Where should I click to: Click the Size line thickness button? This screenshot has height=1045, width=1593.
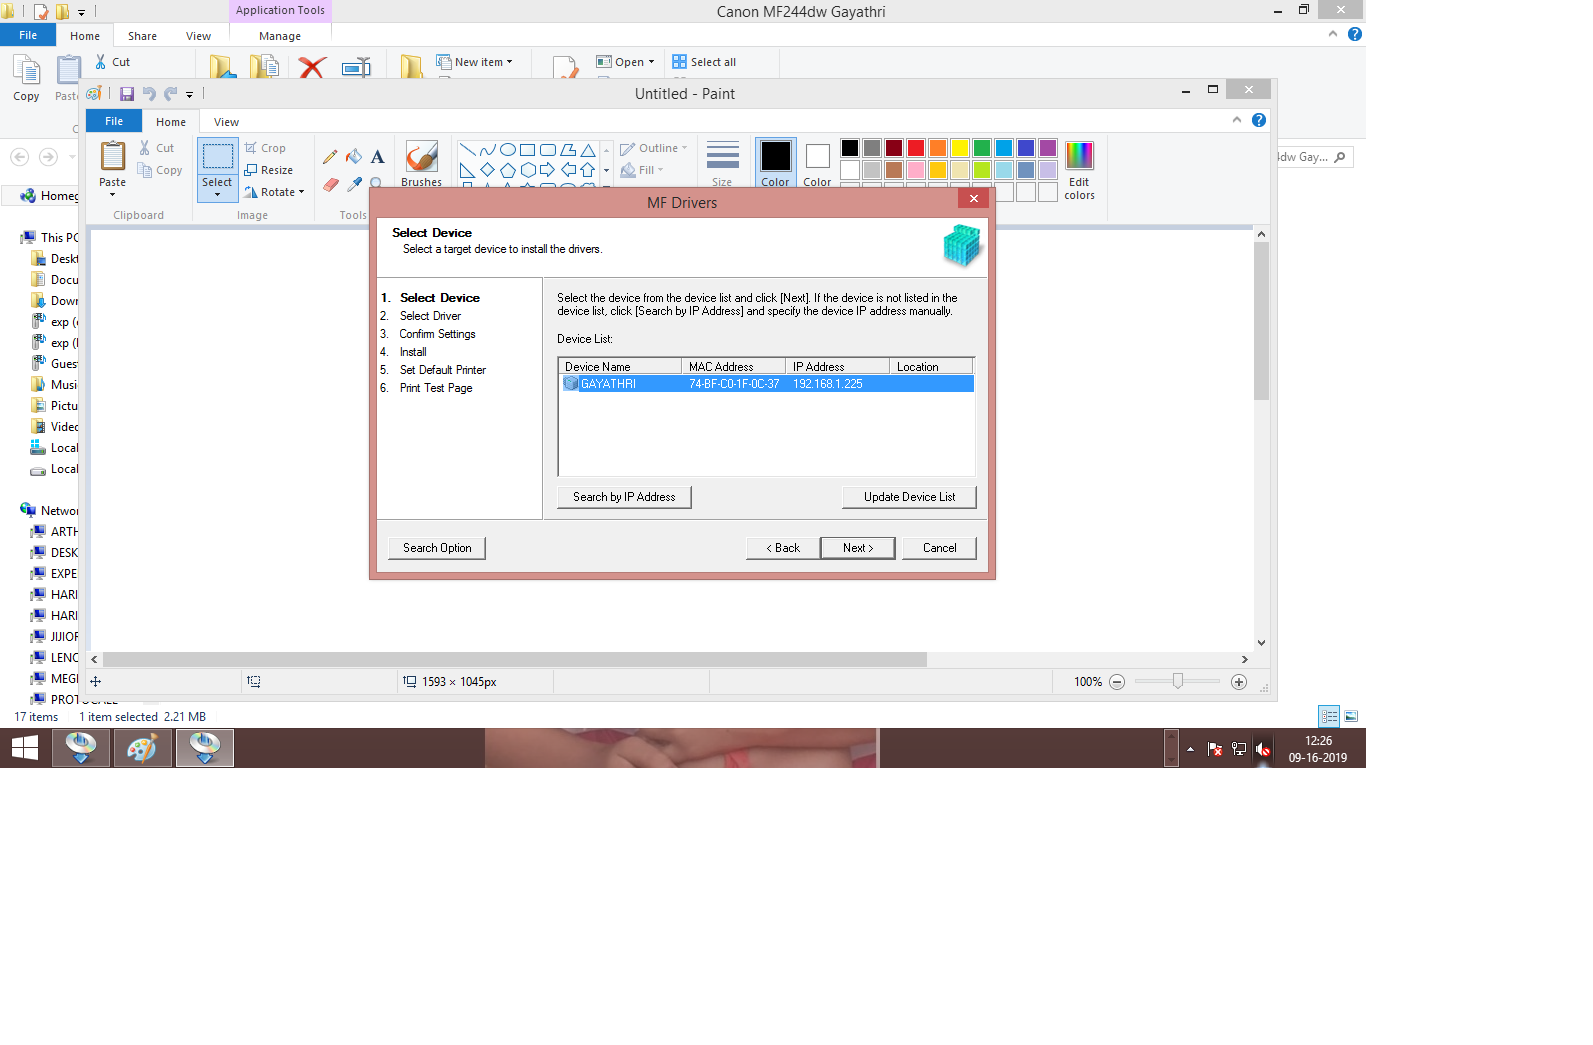[722, 163]
